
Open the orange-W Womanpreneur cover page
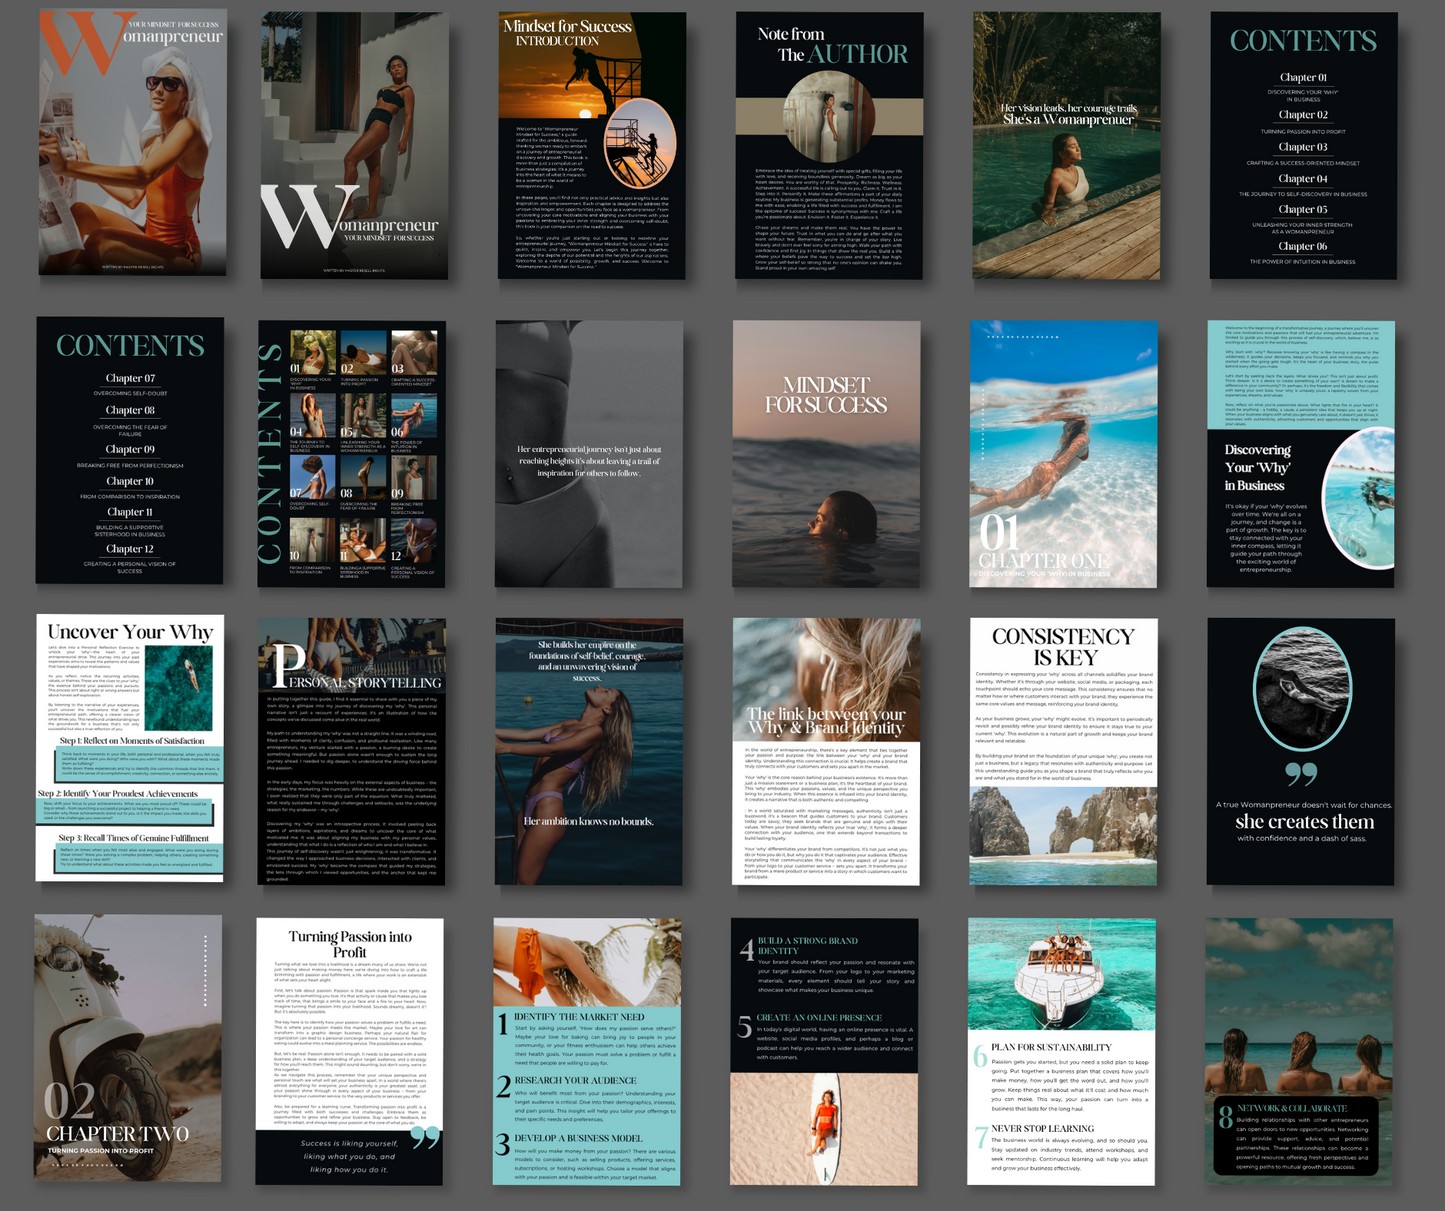pyautogui.click(x=132, y=143)
